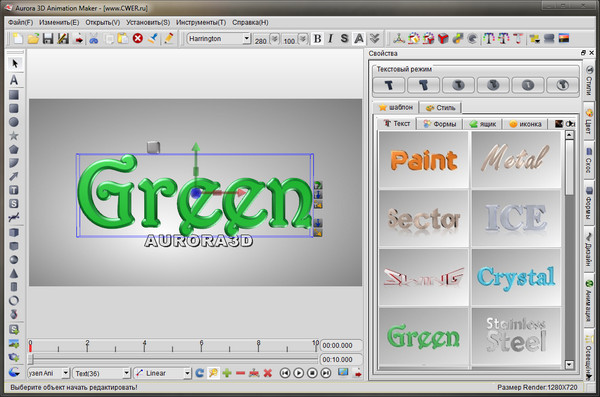Open the Text(36) object dropdown
Screen dimensions: 600x397
(126, 373)
